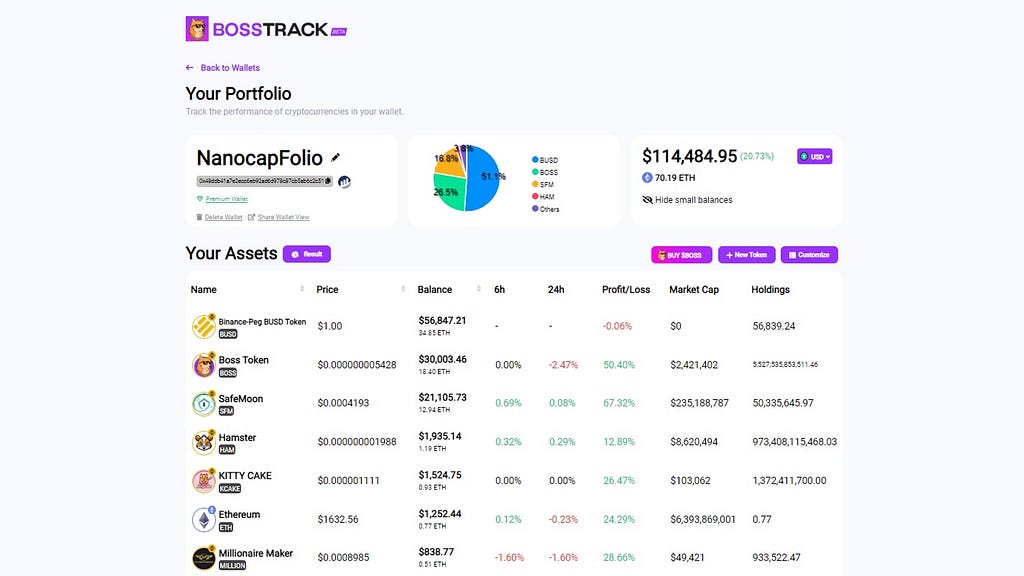Select Others legend entry
This screenshot has height=576, width=1024.
[545, 209]
